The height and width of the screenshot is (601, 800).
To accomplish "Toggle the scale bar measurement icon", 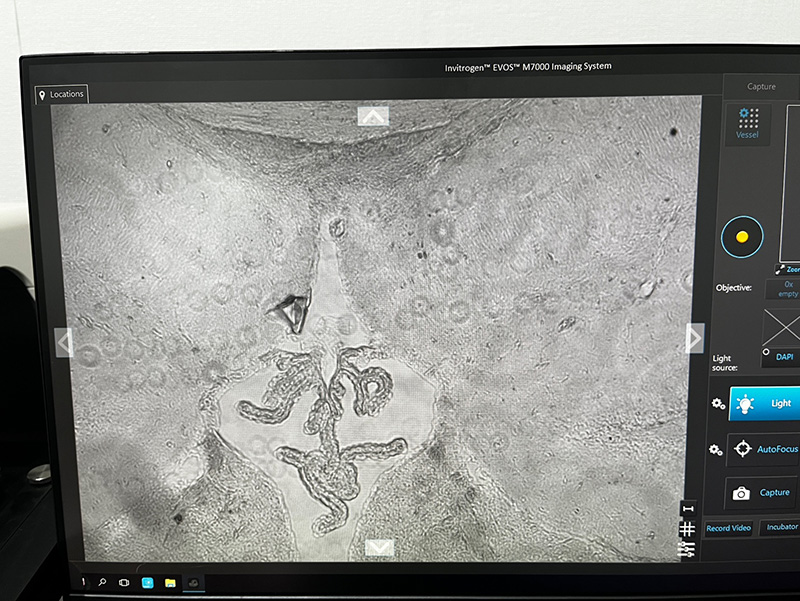I will tap(687, 510).
